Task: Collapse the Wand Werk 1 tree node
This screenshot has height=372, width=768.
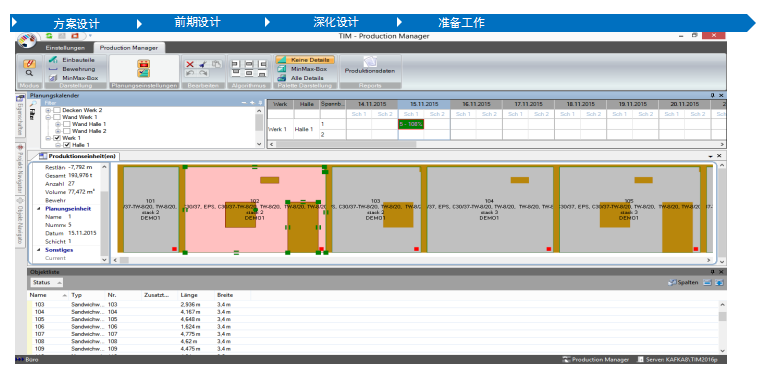Action: (x=48, y=117)
